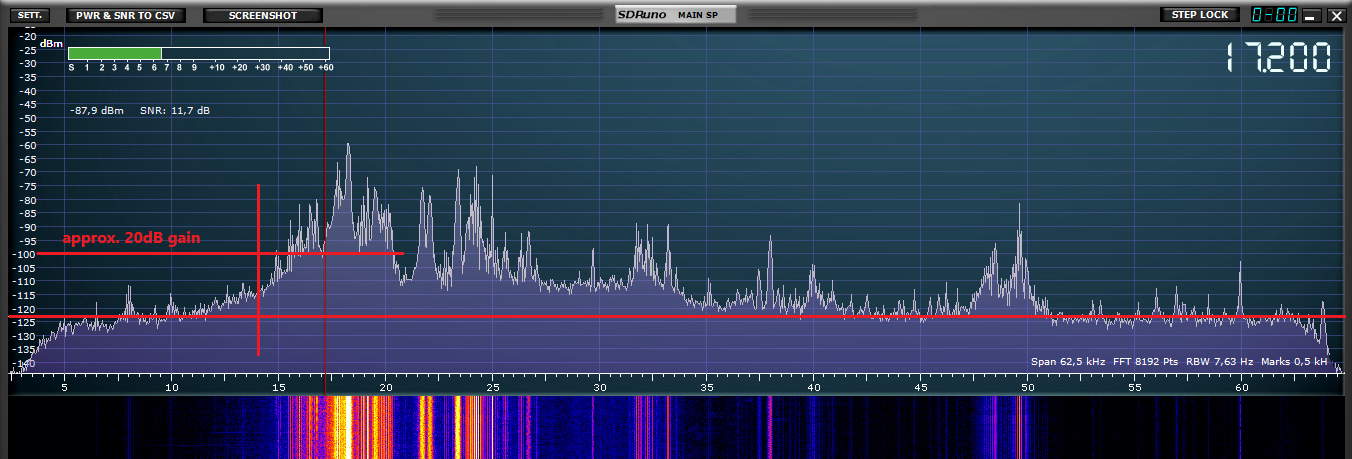Open the SETT. settings panel
The image size is (1352, 459).
pyautogui.click(x=27, y=16)
